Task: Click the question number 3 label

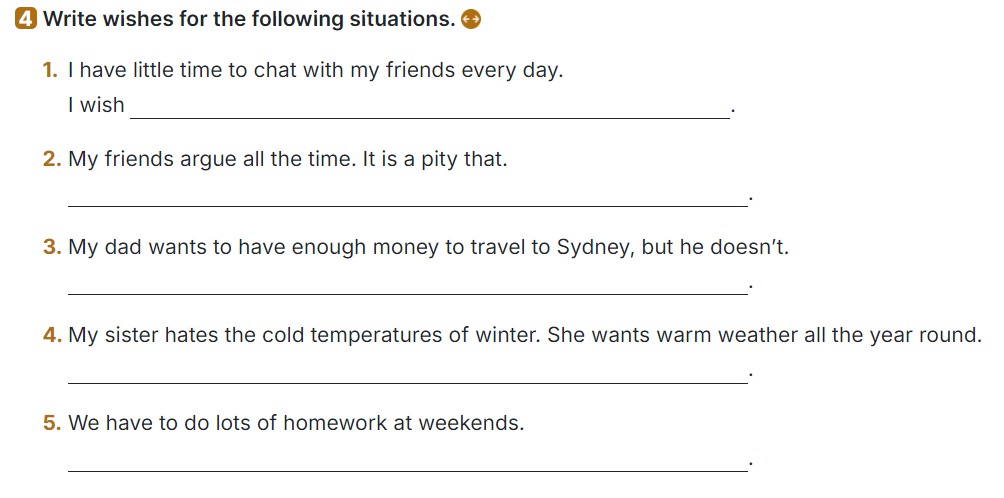Action: click(52, 247)
